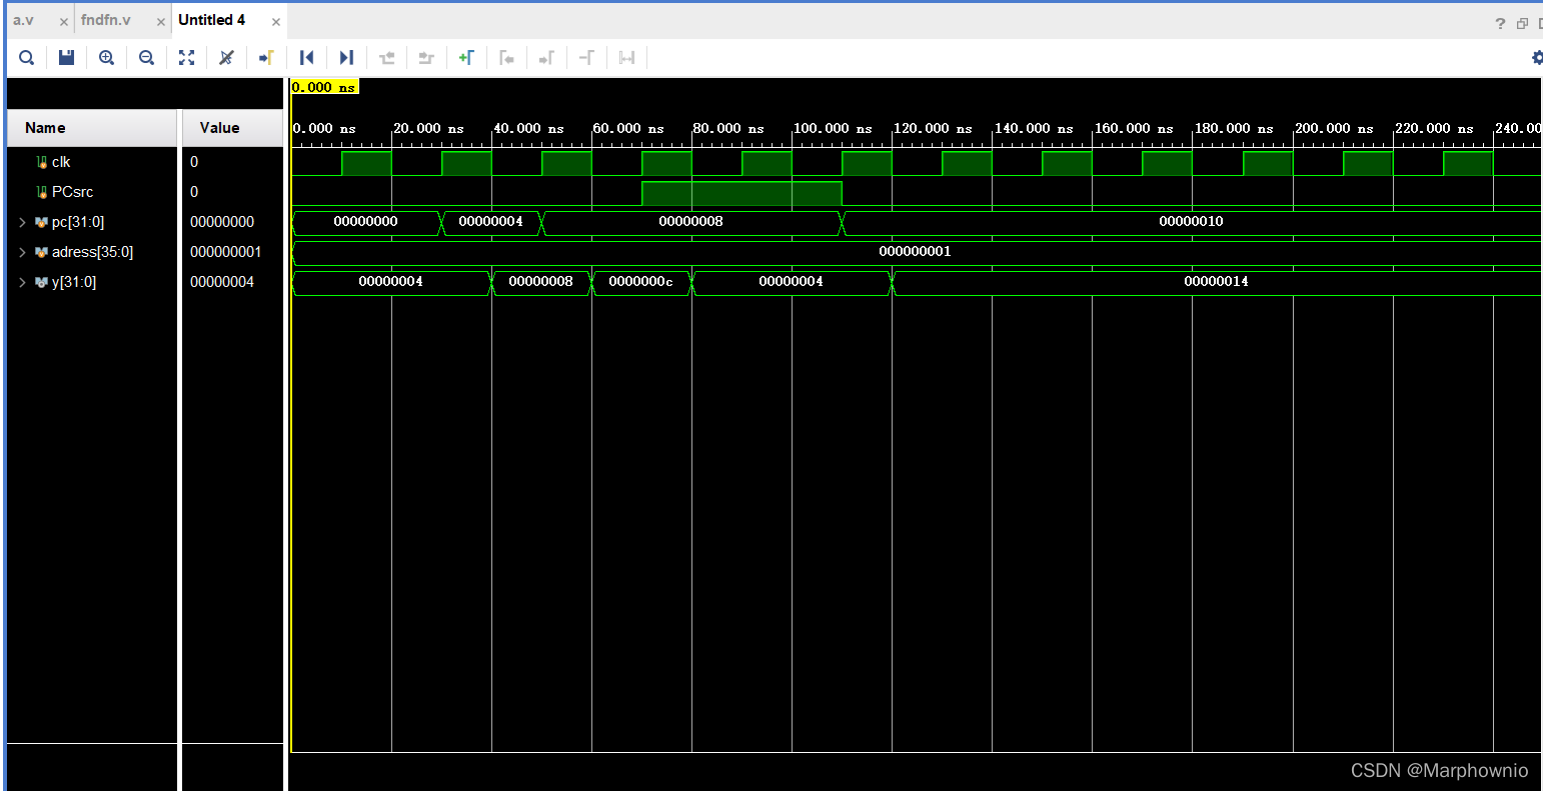Click the y value 00000004 in Value column
Image resolution: width=1544 pixels, height=791 pixels.
coord(222,282)
